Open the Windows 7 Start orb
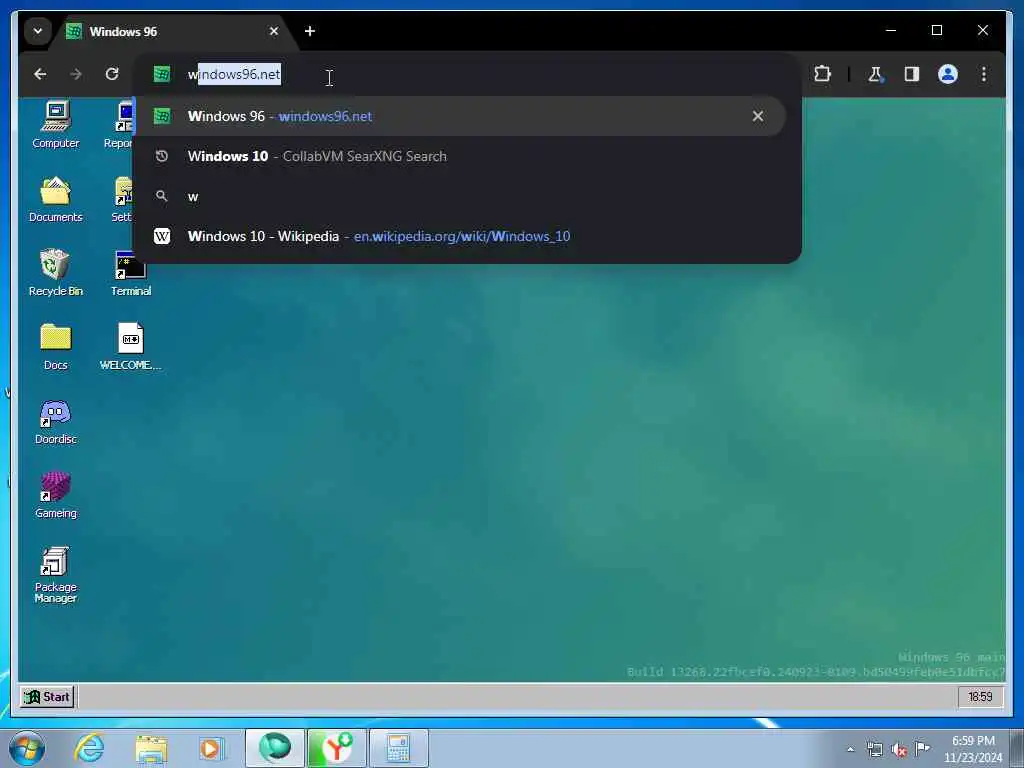1024x768 pixels. pos(27,748)
